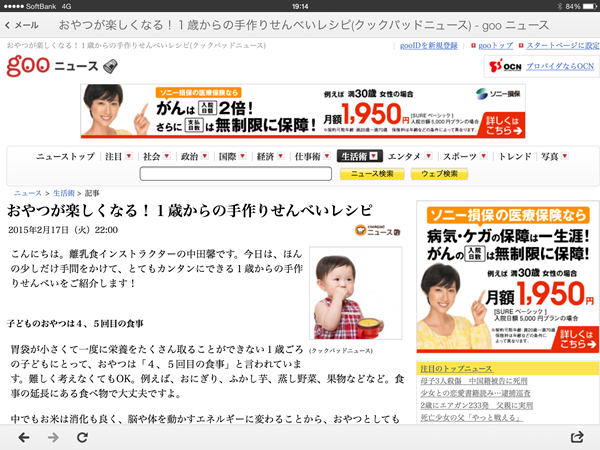The width and height of the screenshot is (600, 450).
Task: Select 写真 navigation item
Action: 549,157
